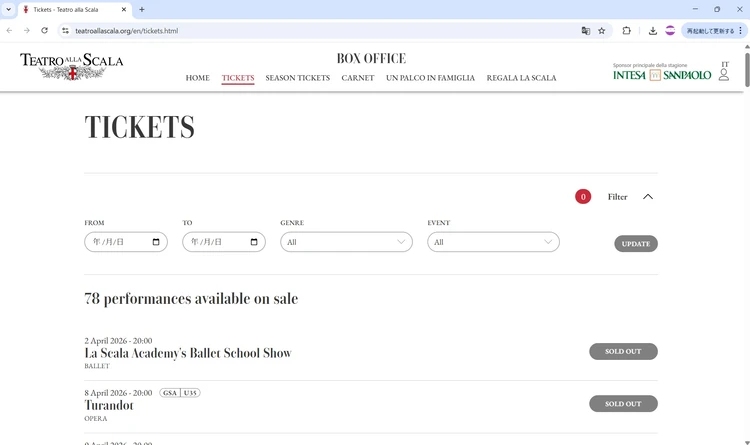The height and width of the screenshot is (445, 750).
Task: Open the Turandot performance link
Action: pos(109,406)
